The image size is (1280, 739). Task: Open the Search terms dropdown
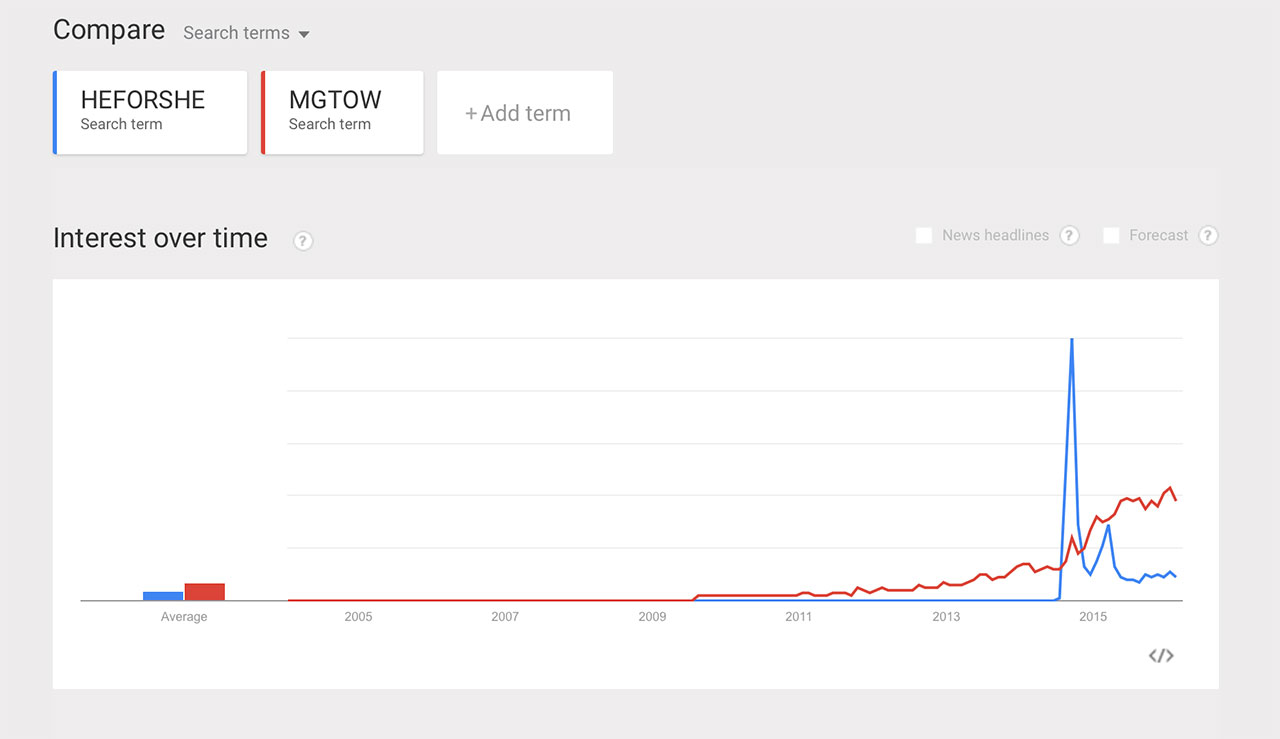tap(246, 33)
